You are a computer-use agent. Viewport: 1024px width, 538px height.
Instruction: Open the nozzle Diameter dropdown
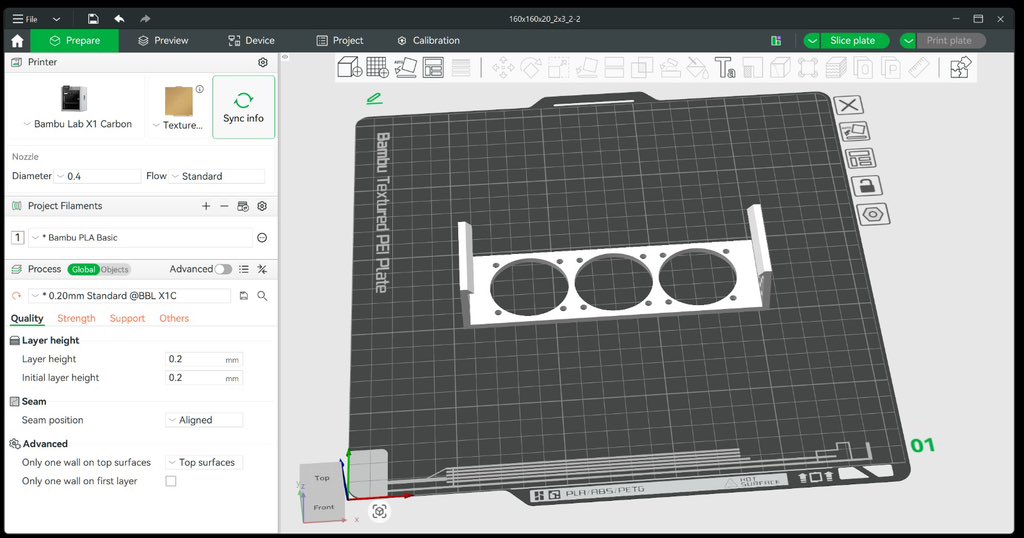[98, 176]
